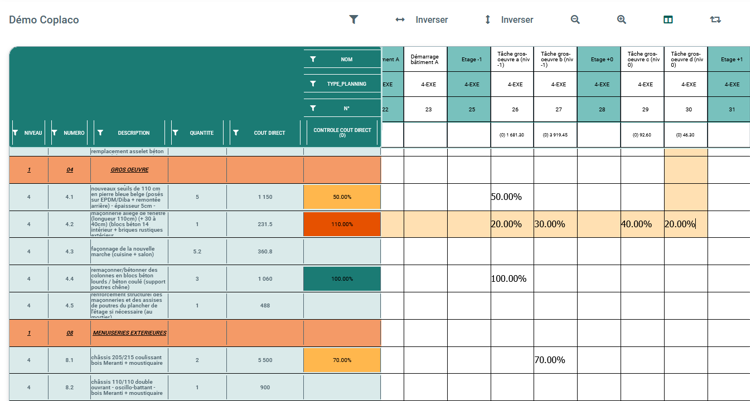Screen dimensions: 750x401
Task: Open the N° row filter
Action: click(313, 108)
